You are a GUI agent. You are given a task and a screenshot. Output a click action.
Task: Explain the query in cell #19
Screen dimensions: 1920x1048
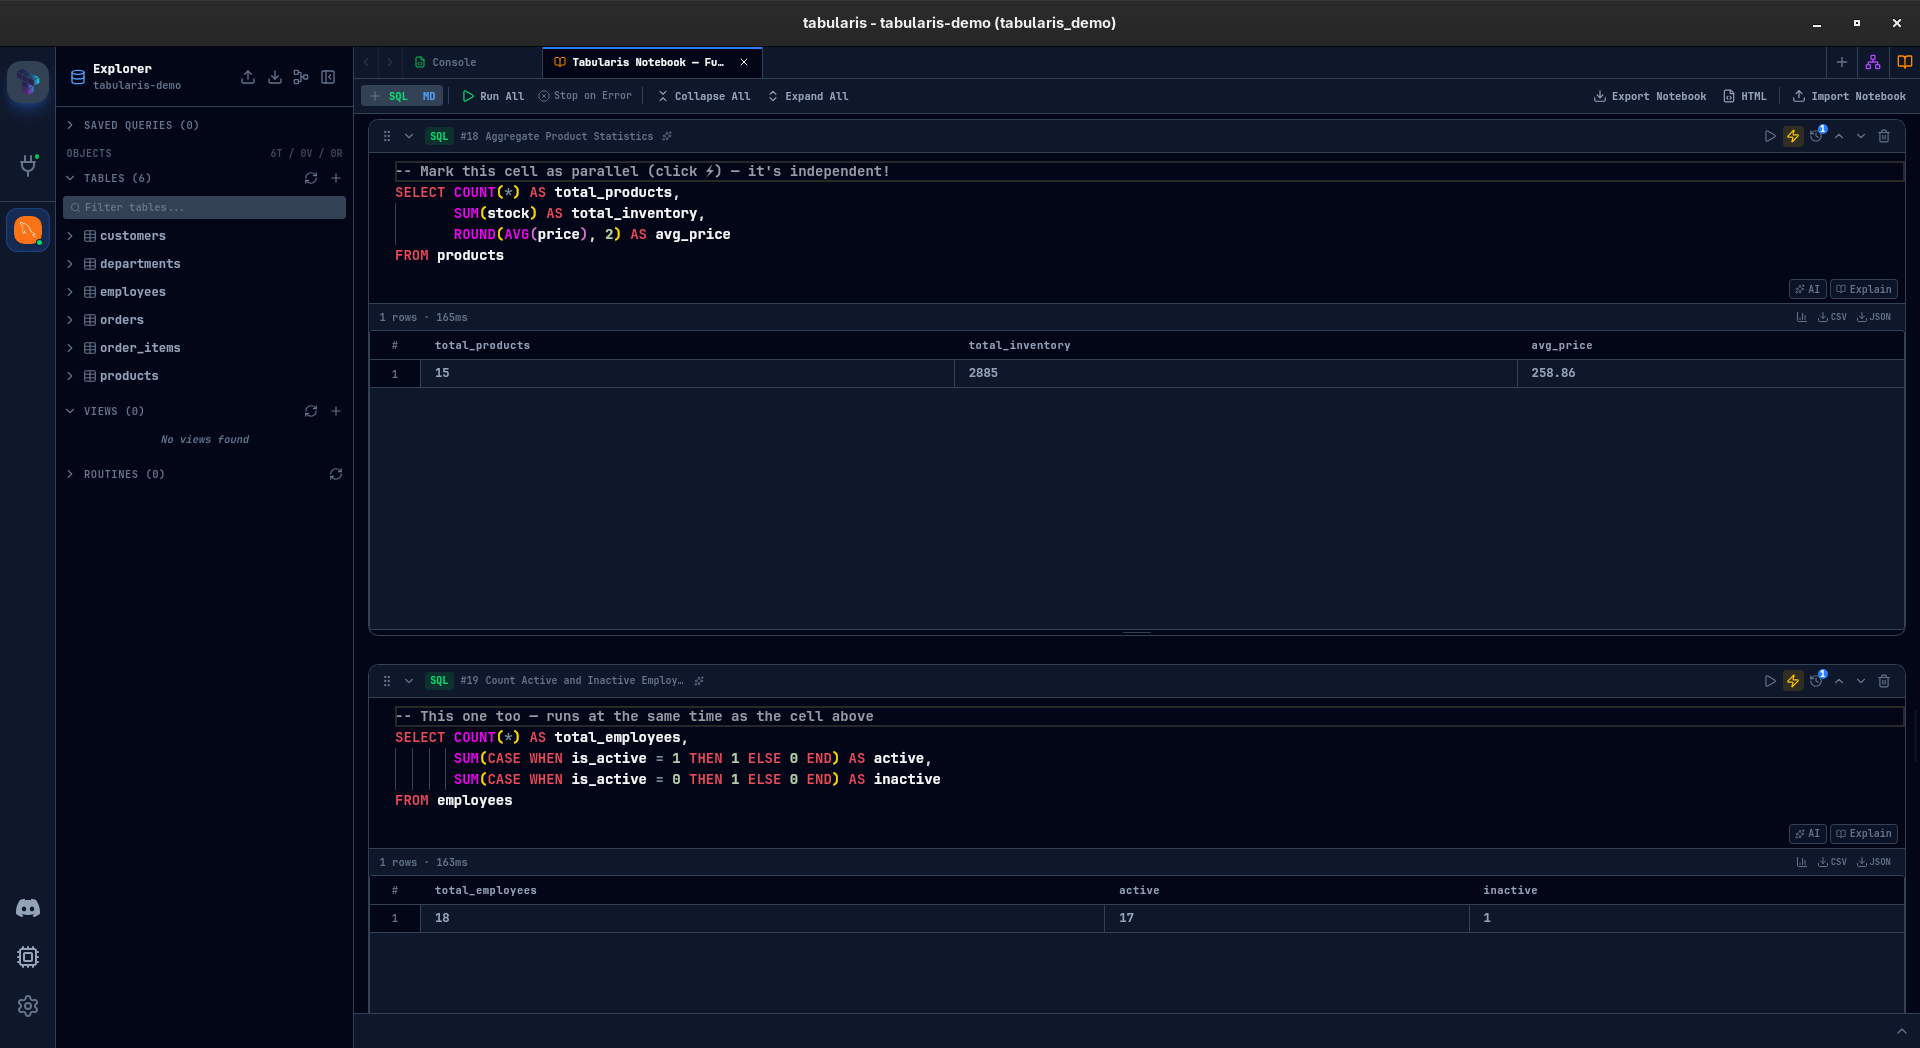pos(1863,833)
